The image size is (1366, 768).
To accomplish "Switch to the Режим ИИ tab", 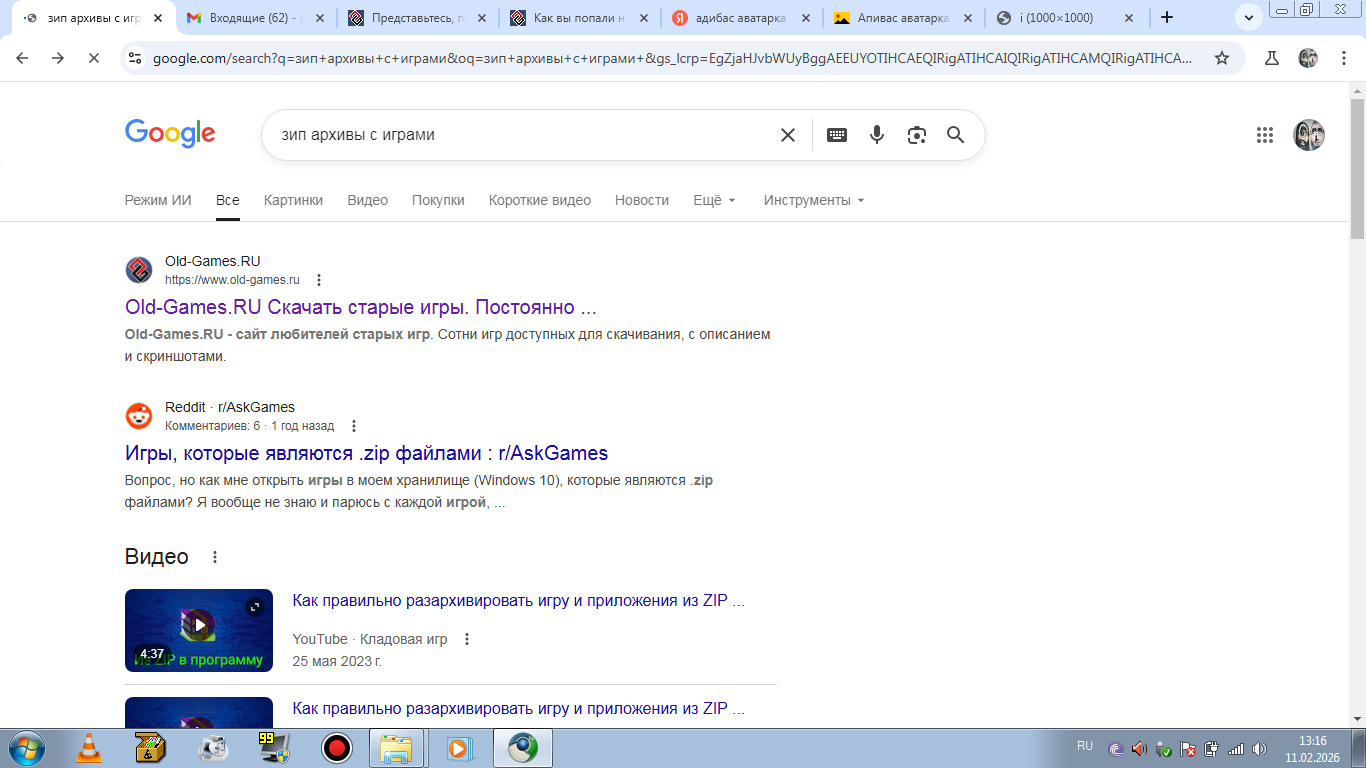I will point(158,200).
